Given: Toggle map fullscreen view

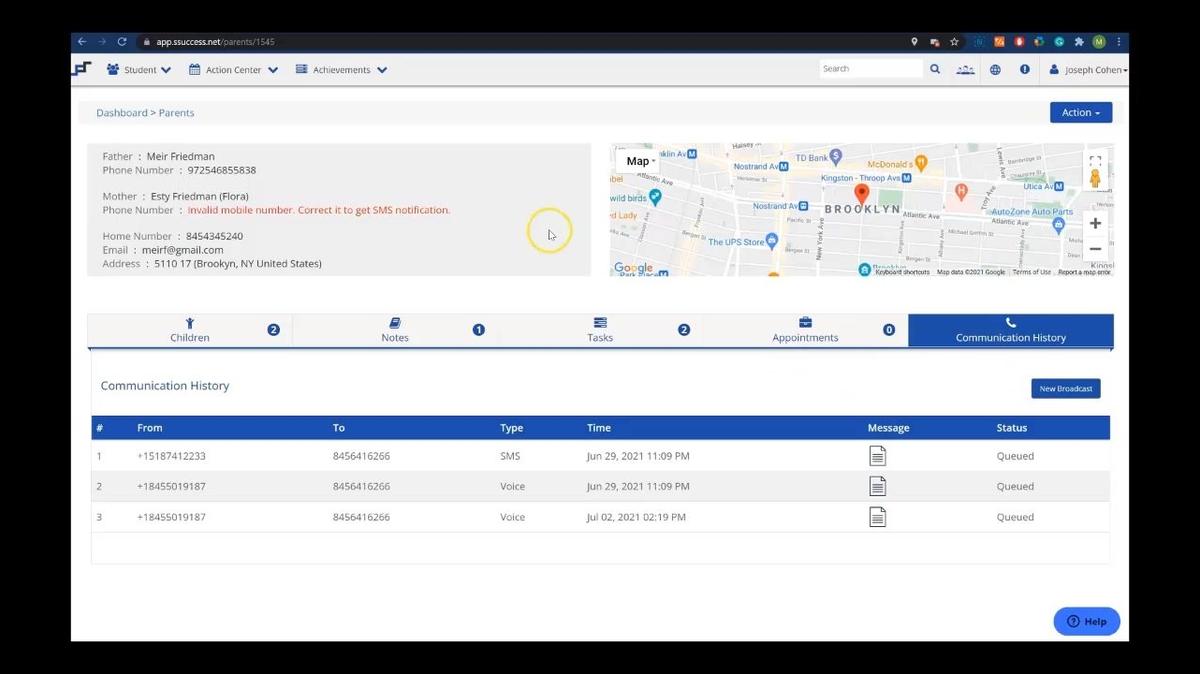Looking at the screenshot, I should coord(1095,161).
